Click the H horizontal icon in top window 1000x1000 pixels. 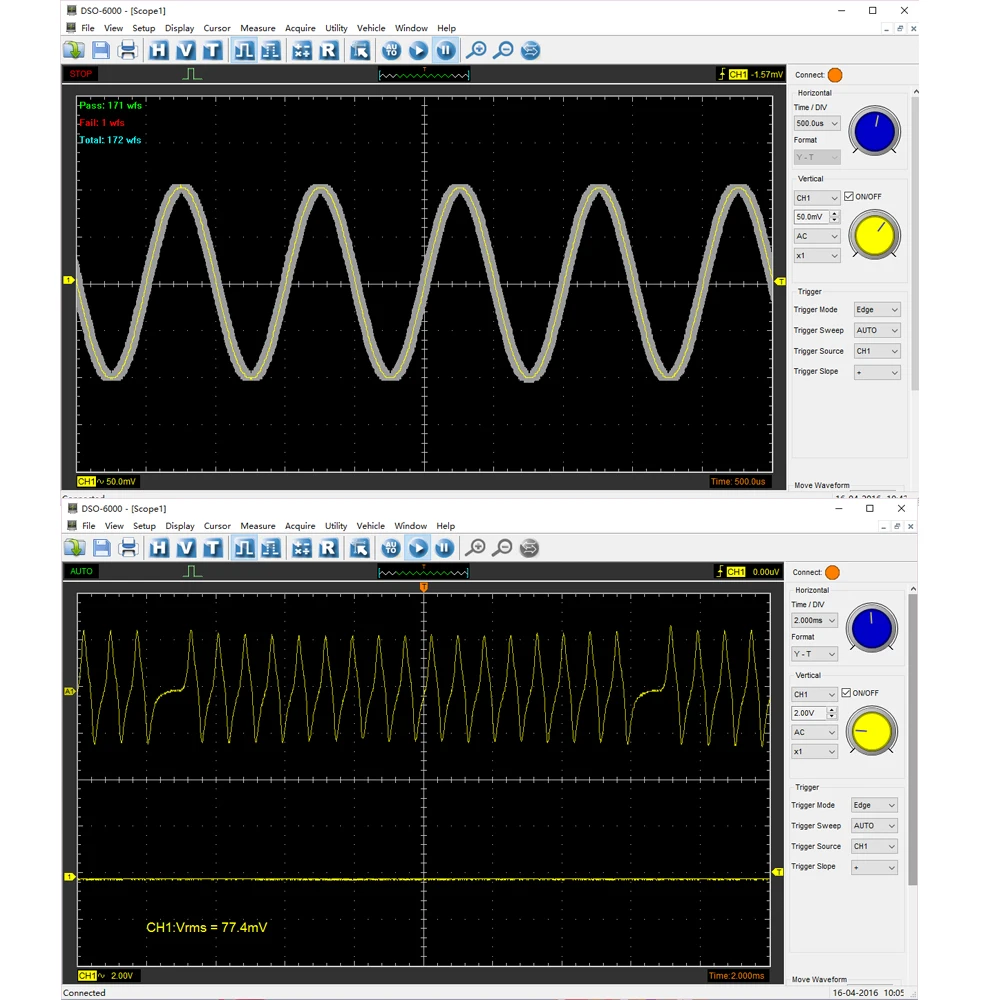[x=158, y=50]
